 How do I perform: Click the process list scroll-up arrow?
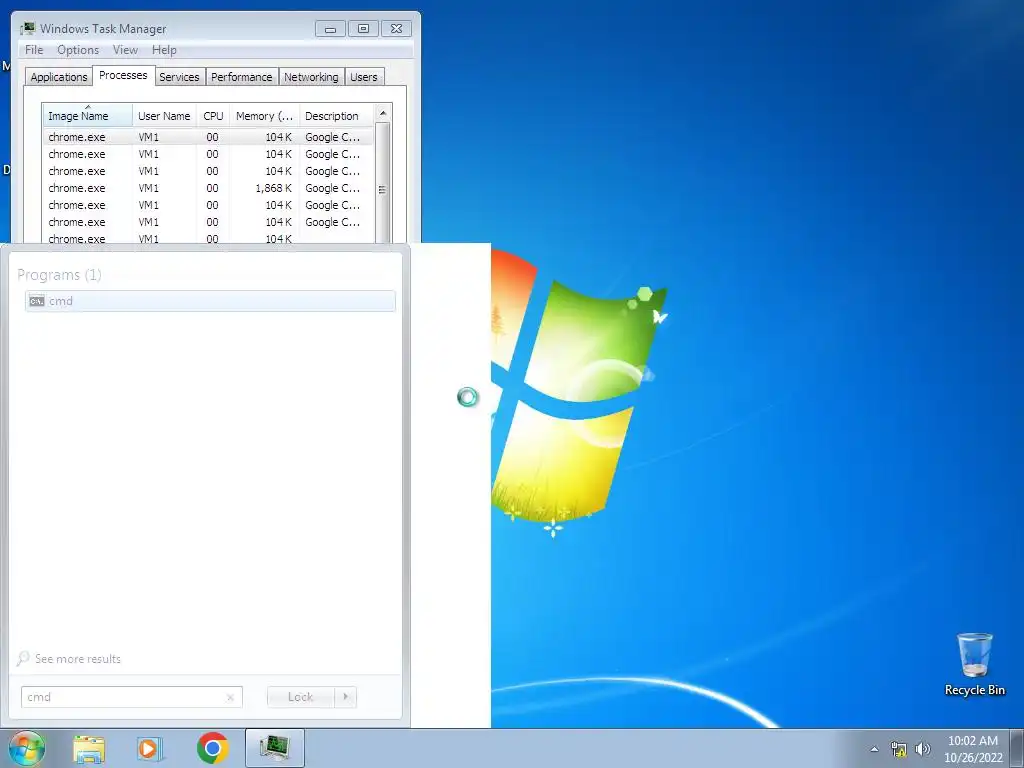pos(383,114)
